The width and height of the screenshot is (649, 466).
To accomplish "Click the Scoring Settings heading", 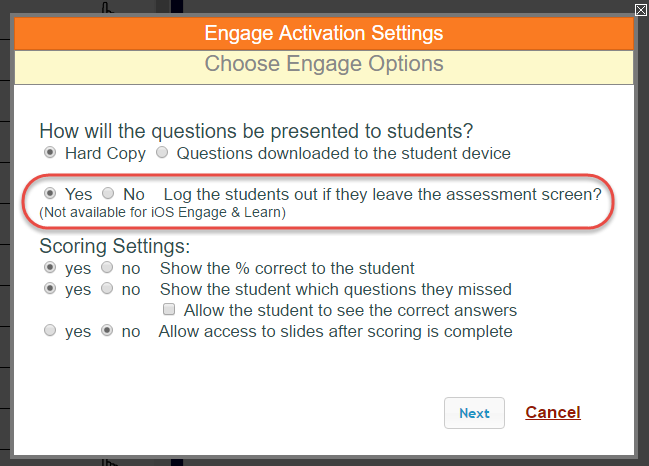I will [x=115, y=246].
